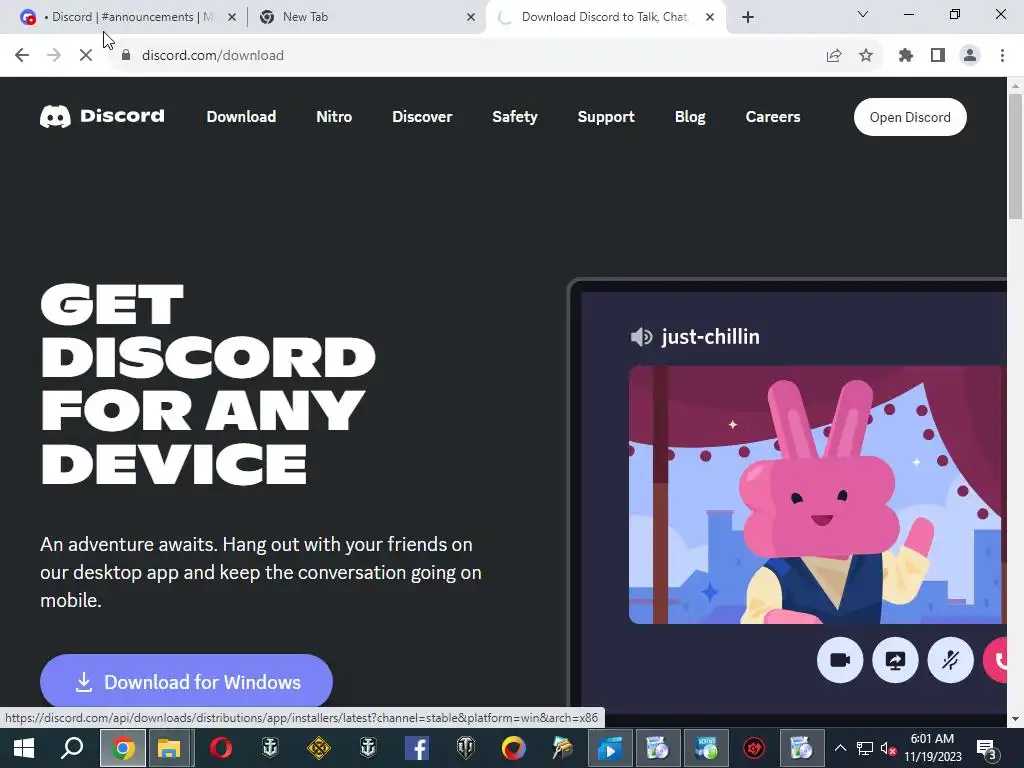Launch Opera from the taskbar
Screen dimensions: 1024x768
[x=220, y=748]
